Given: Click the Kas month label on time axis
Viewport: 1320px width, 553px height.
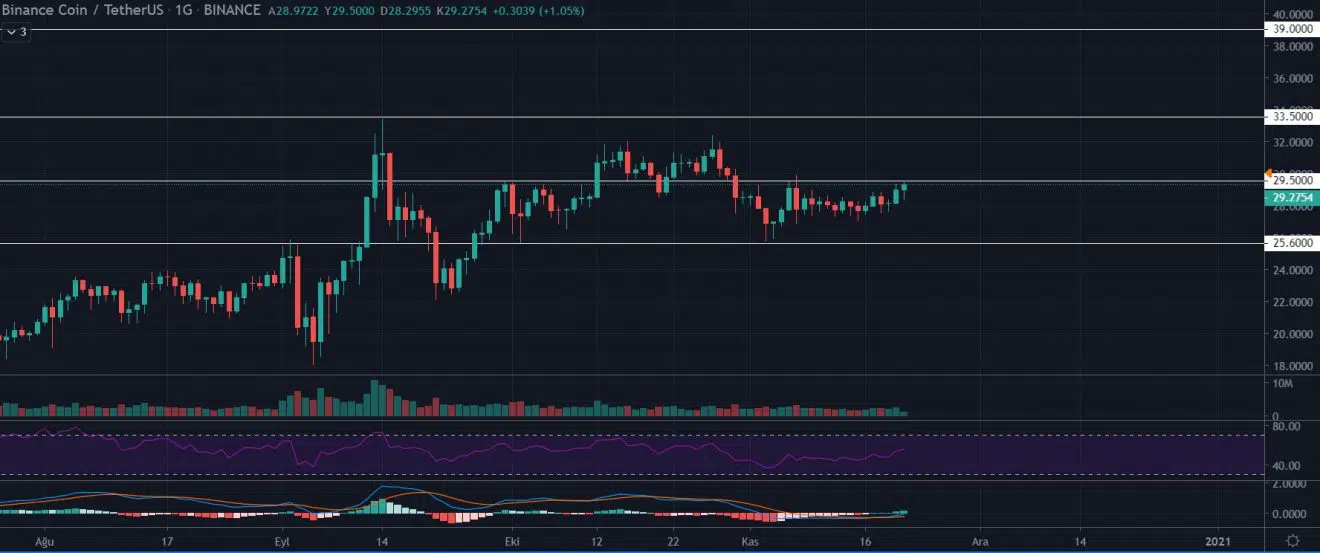Looking at the screenshot, I should (x=747, y=541).
